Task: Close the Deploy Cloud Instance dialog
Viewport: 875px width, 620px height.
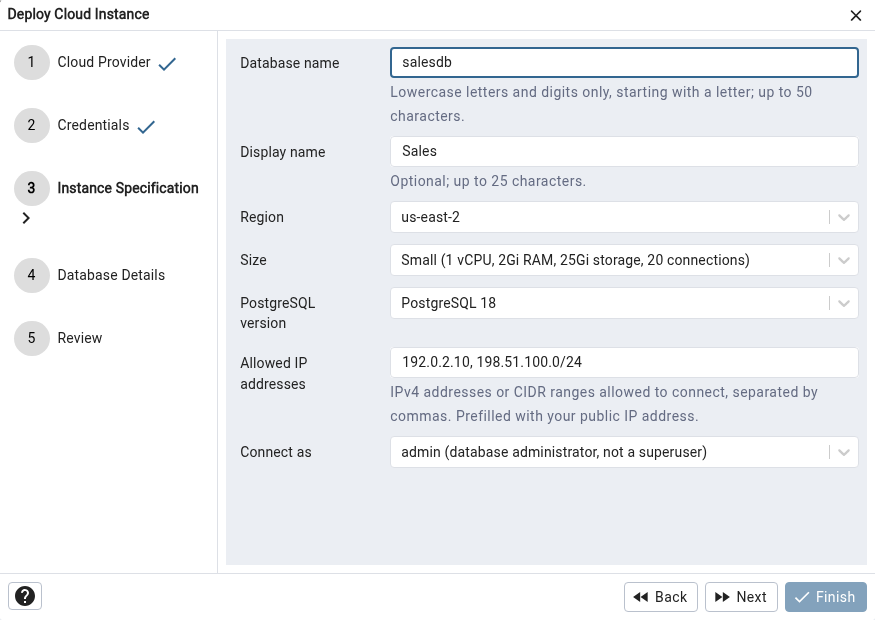Action: (855, 16)
